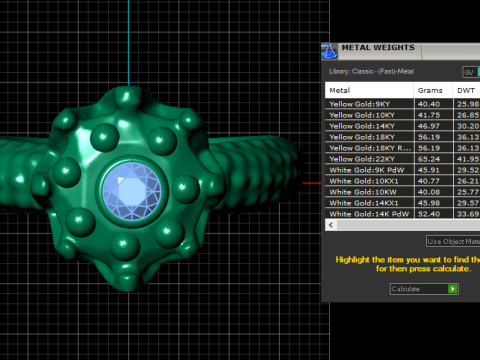480x360 pixels.
Task: Click the DWT column header
Action: [x=466, y=90]
